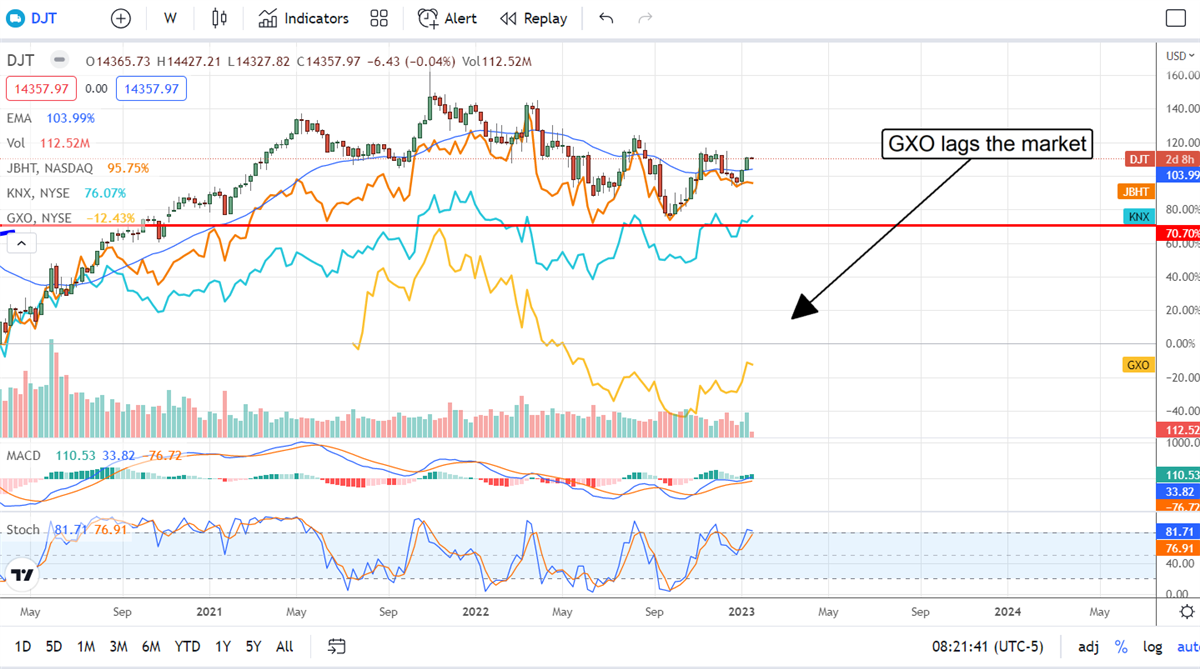
Task: Enable the log scale toggle
Action: (1153, 646)
